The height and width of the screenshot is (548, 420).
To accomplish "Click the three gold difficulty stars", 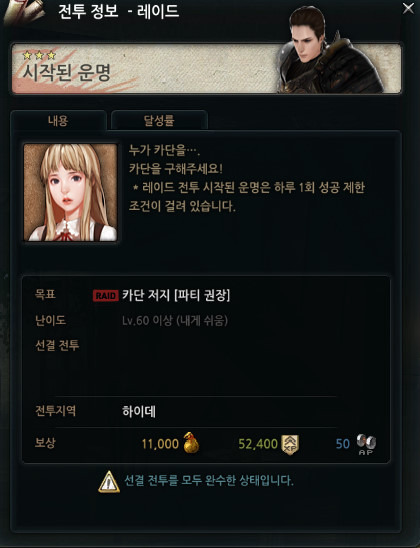I will coord(39,55).
